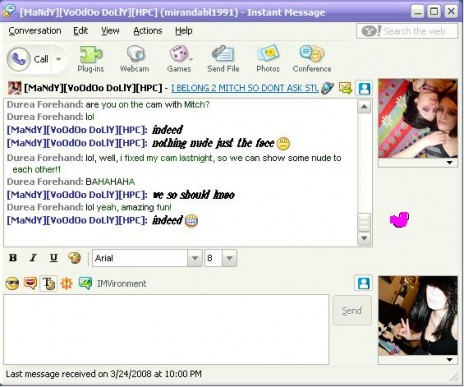Open the Edit menu
464x387 pixels.
click(x=81, y=31)
